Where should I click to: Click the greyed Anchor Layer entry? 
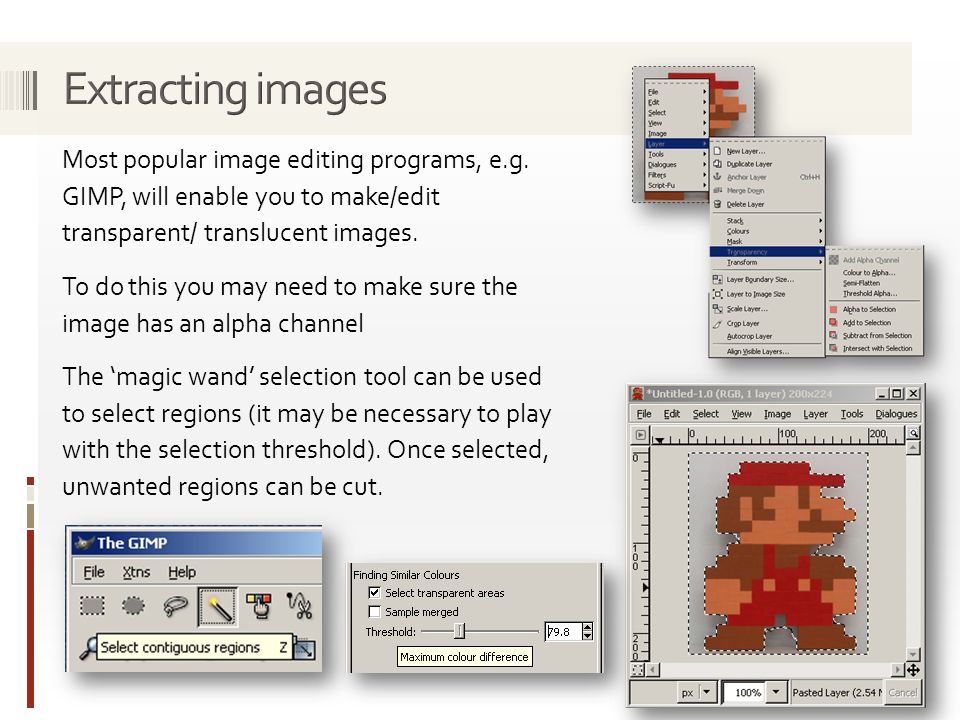point(746,177)
